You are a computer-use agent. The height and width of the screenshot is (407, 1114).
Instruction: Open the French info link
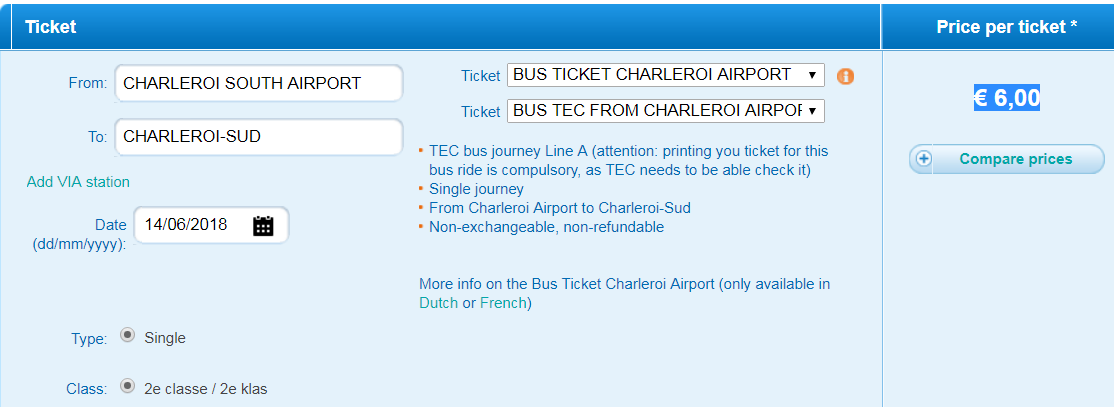tap(503, 303)
